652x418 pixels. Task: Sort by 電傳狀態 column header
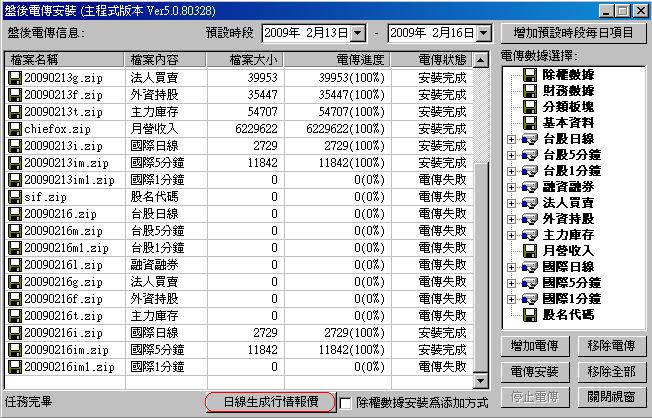point(431,60)
